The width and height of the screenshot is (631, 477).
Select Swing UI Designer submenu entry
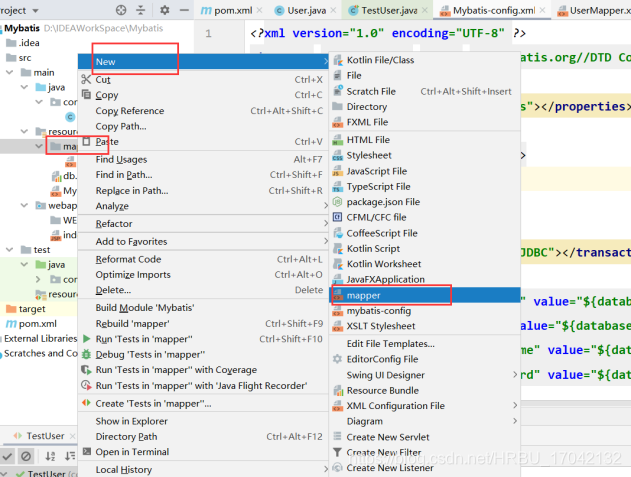click(425, 375)
